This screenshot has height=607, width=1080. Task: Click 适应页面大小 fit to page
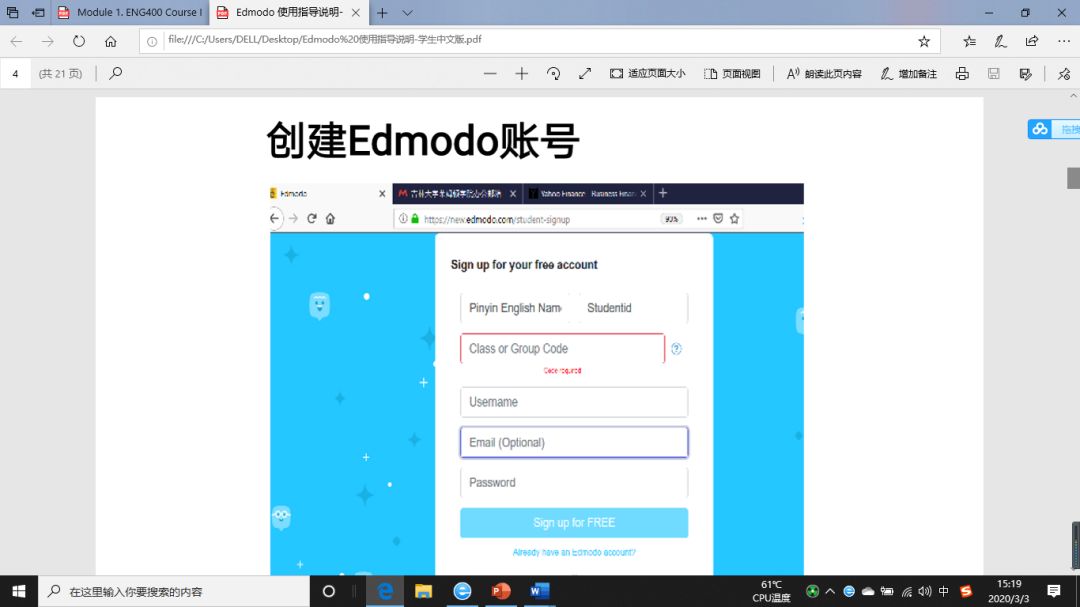pyautogui.click(x=647, y=74)
